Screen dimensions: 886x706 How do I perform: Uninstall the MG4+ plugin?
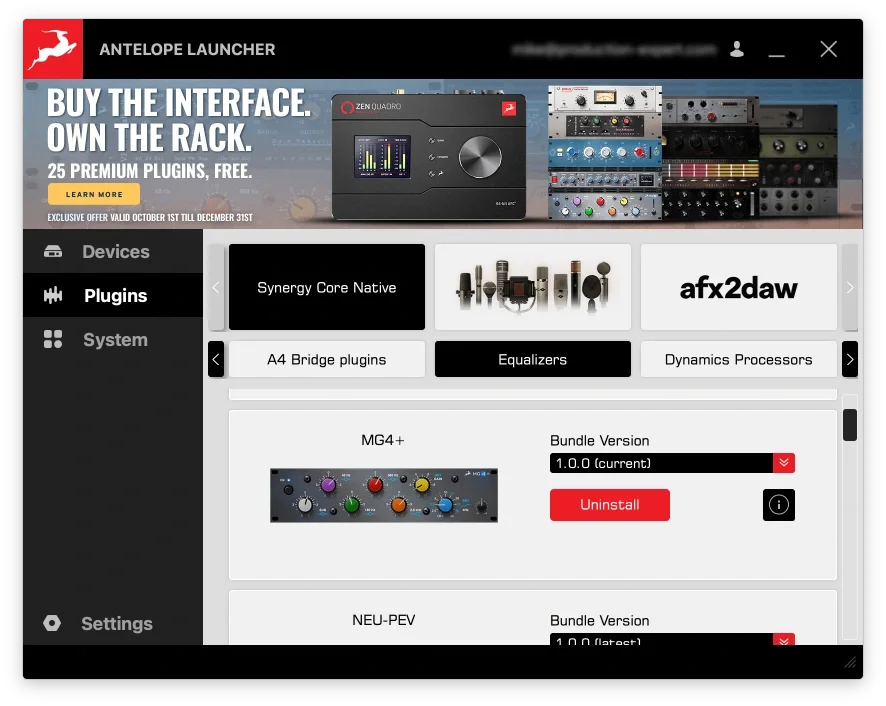(609, 505)
